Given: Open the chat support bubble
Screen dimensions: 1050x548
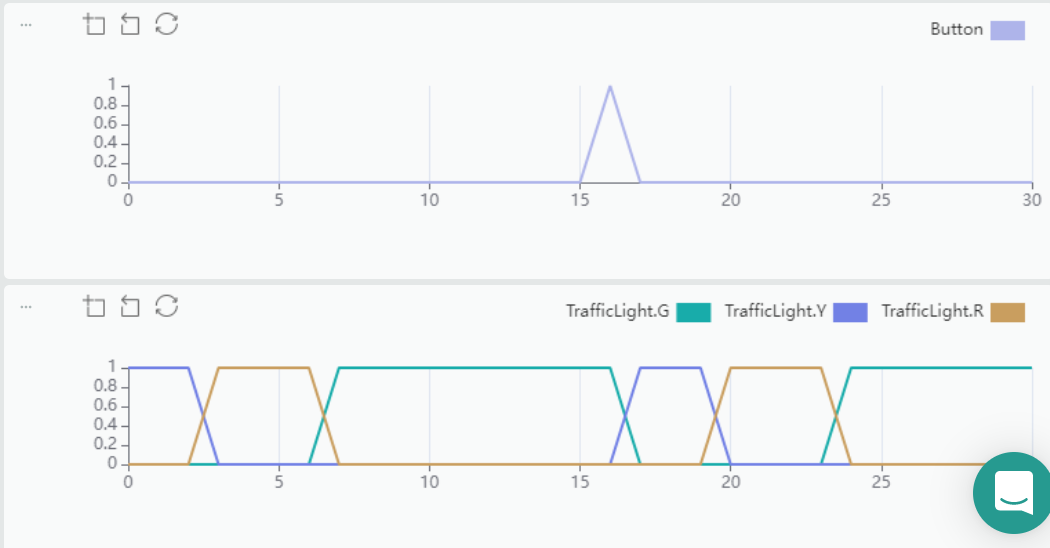Looking at the screenshot, I should pyautogui.click(x=1012, y=492).
